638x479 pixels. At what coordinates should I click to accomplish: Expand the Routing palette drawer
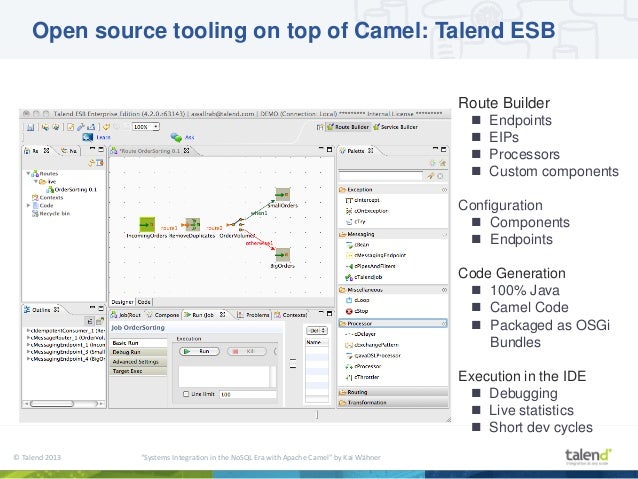393,392
